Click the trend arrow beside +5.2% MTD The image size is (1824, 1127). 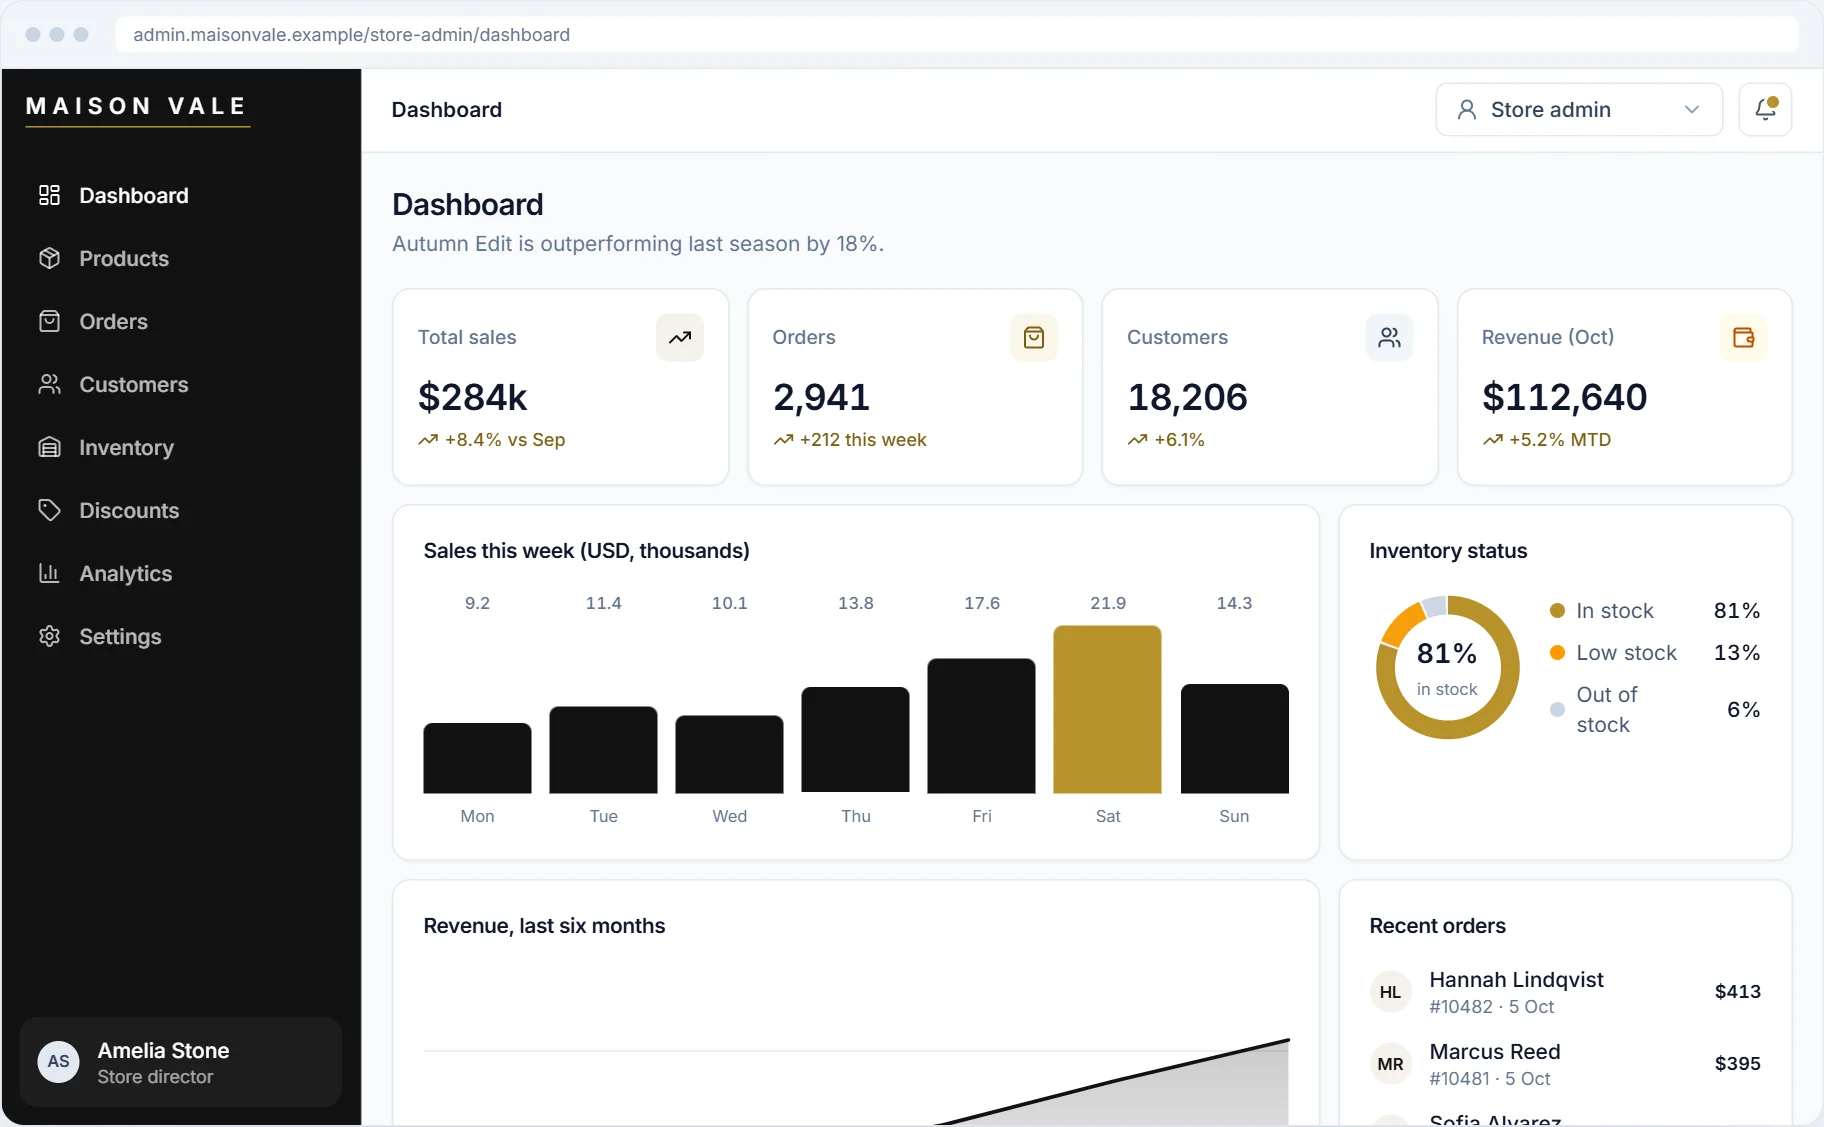point(1492,440)
